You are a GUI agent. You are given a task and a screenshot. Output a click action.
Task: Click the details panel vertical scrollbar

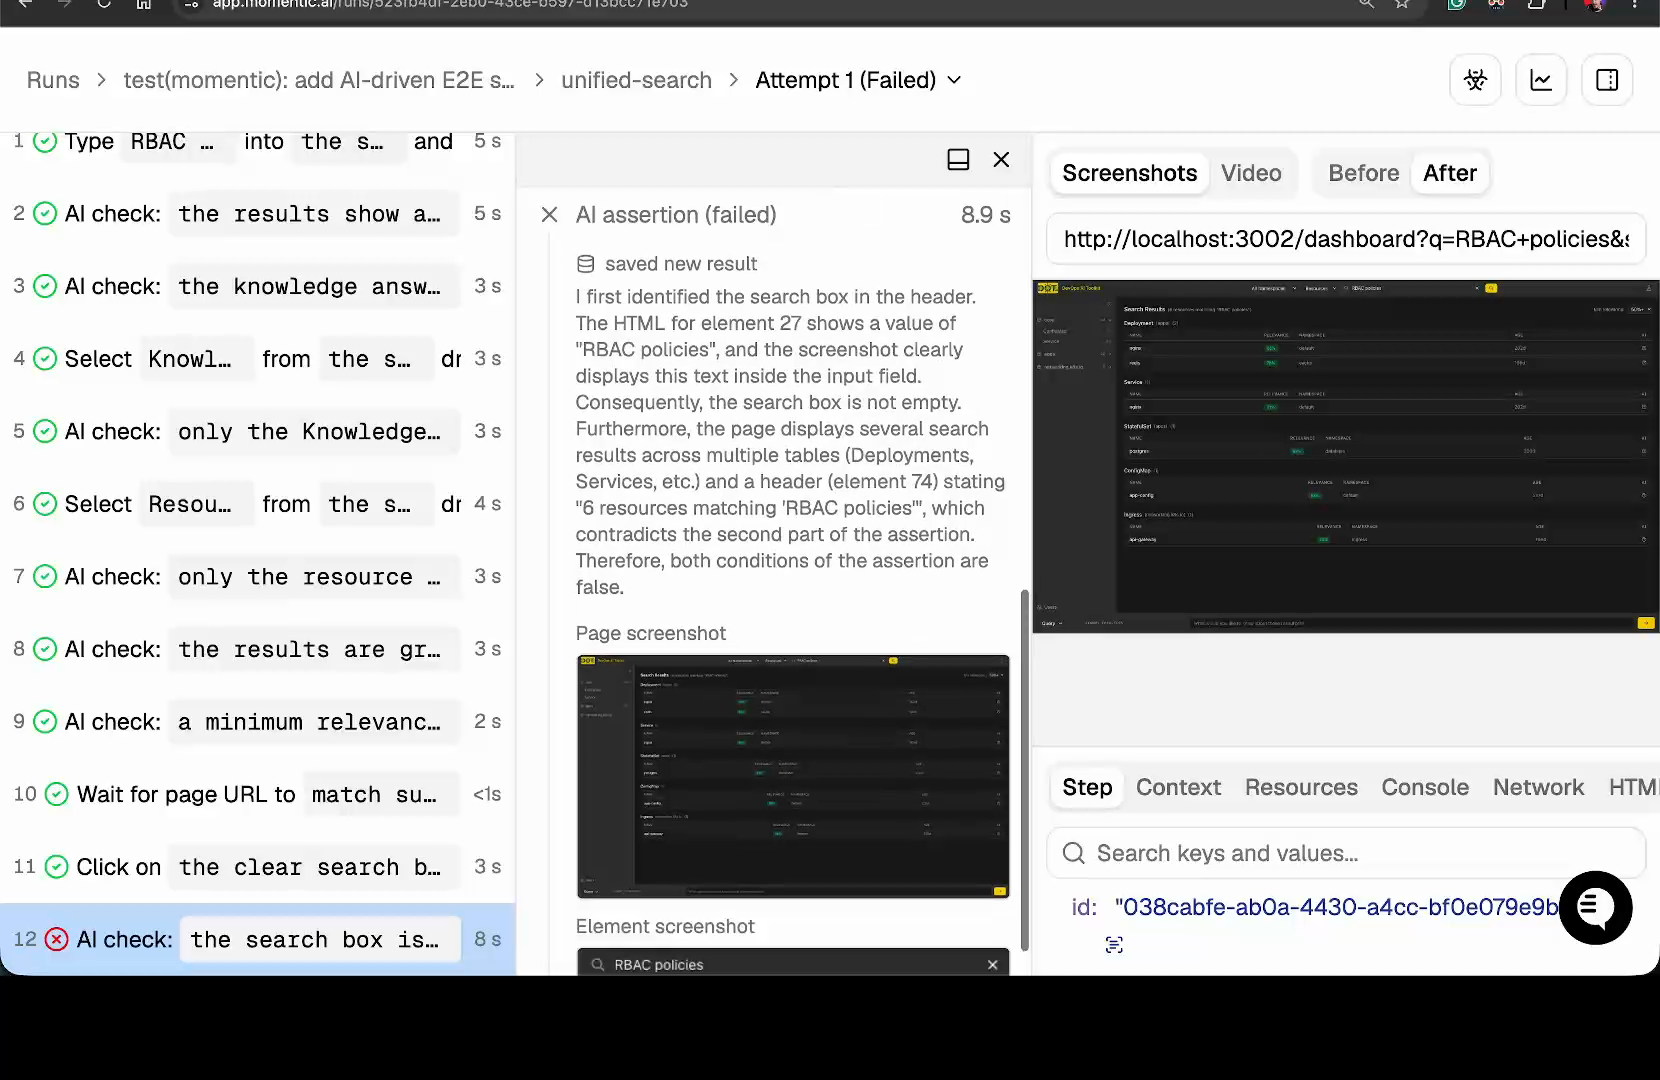[1024, 770]
